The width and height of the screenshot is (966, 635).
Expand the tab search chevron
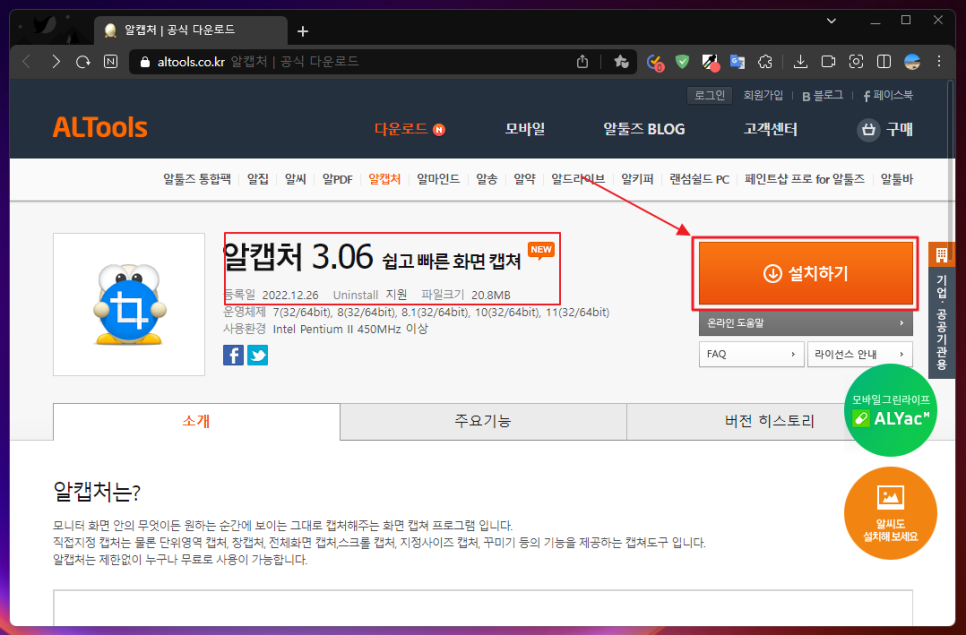[x=831, y=21]
